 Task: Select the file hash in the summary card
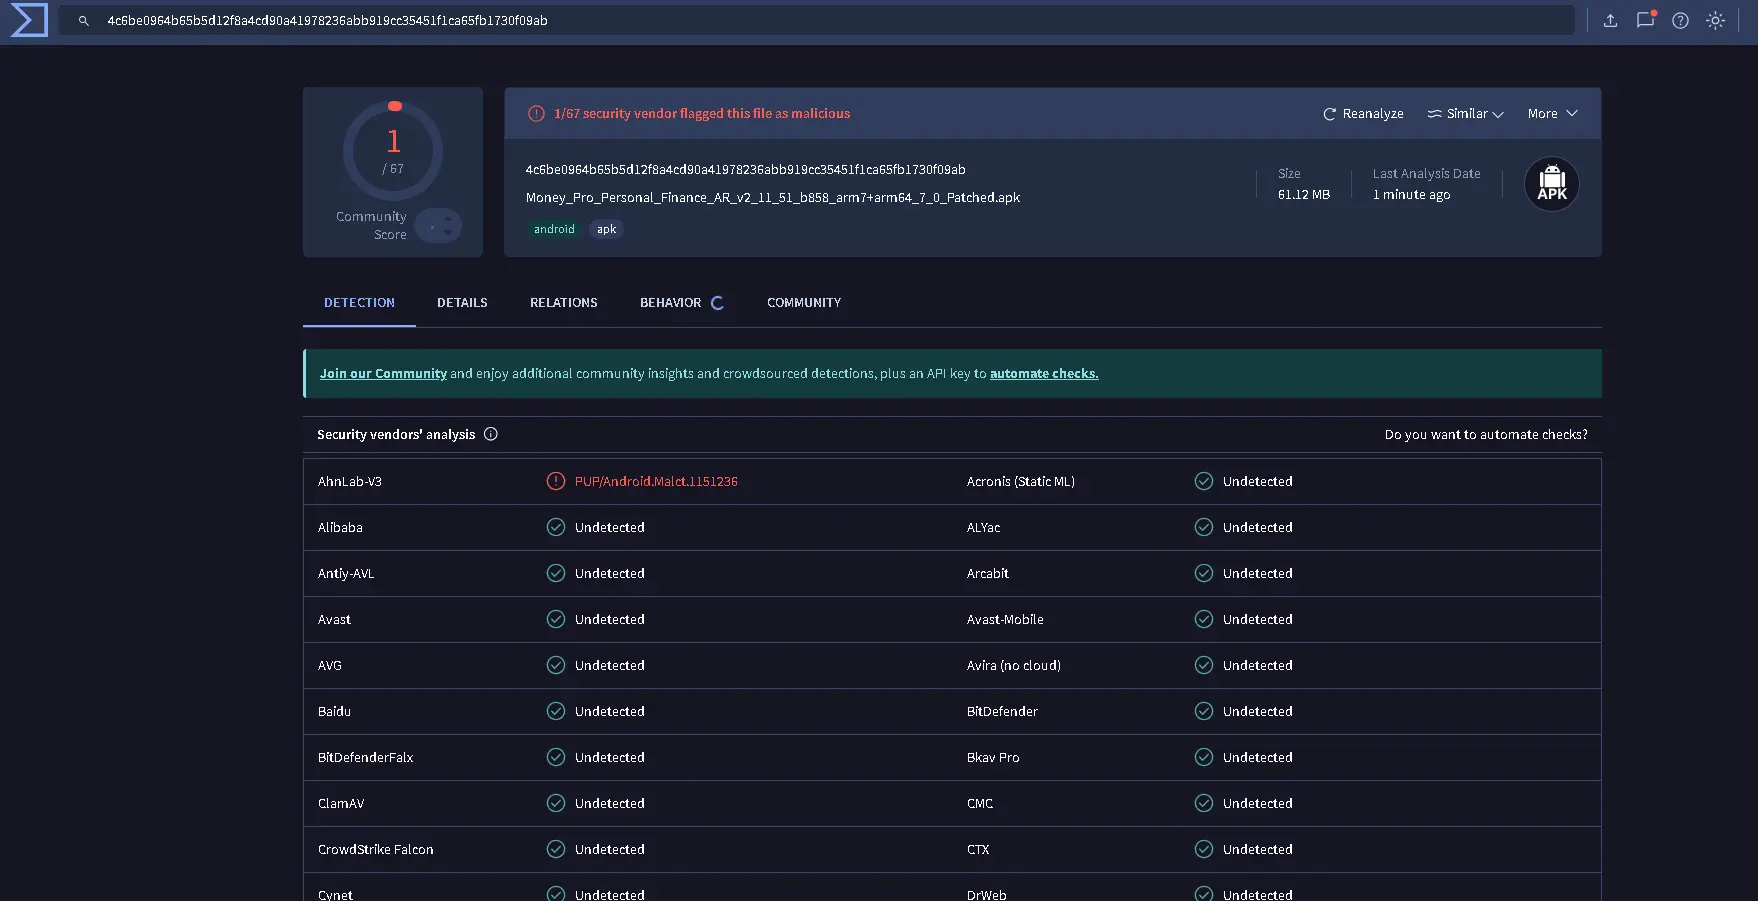point(746,170)
